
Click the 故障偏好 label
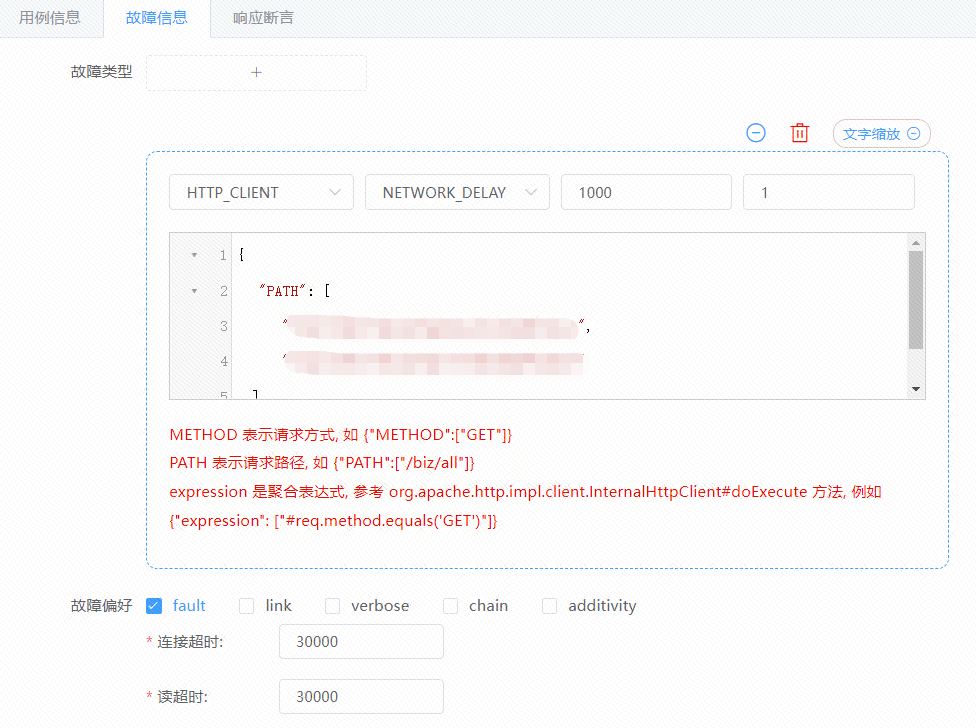point(101,606)
